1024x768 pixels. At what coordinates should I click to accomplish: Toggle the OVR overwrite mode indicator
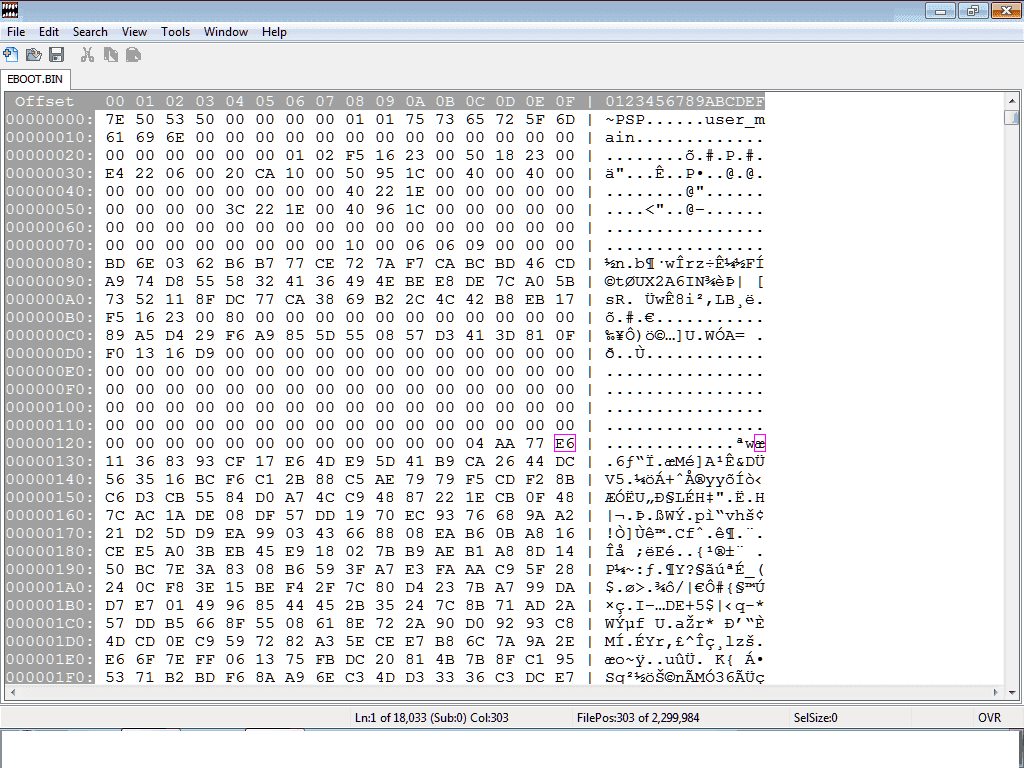[x=989, y=718]
